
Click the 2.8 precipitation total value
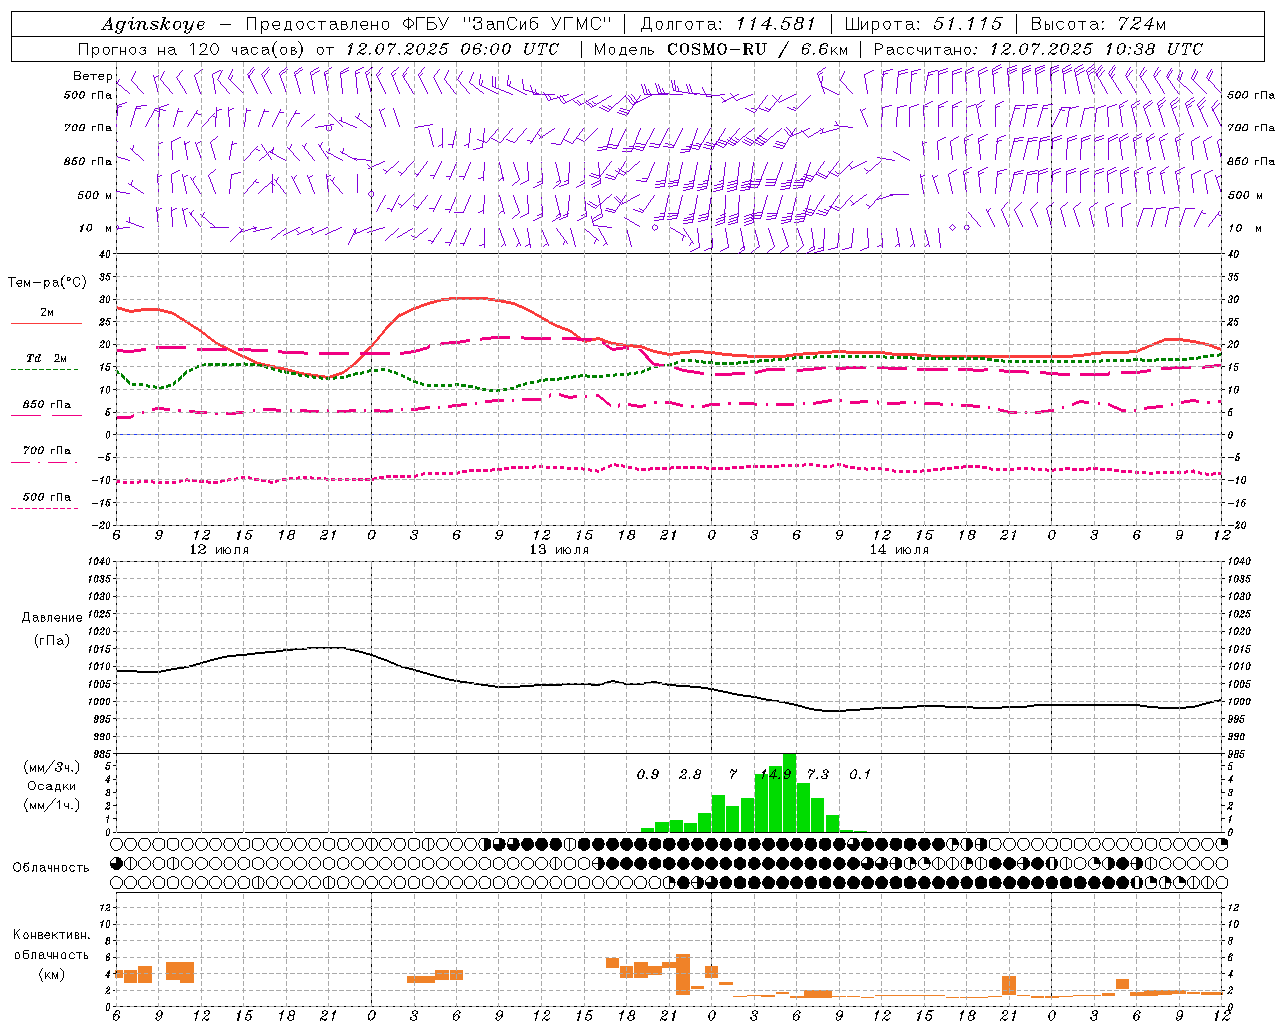click(x=690, y=774)
